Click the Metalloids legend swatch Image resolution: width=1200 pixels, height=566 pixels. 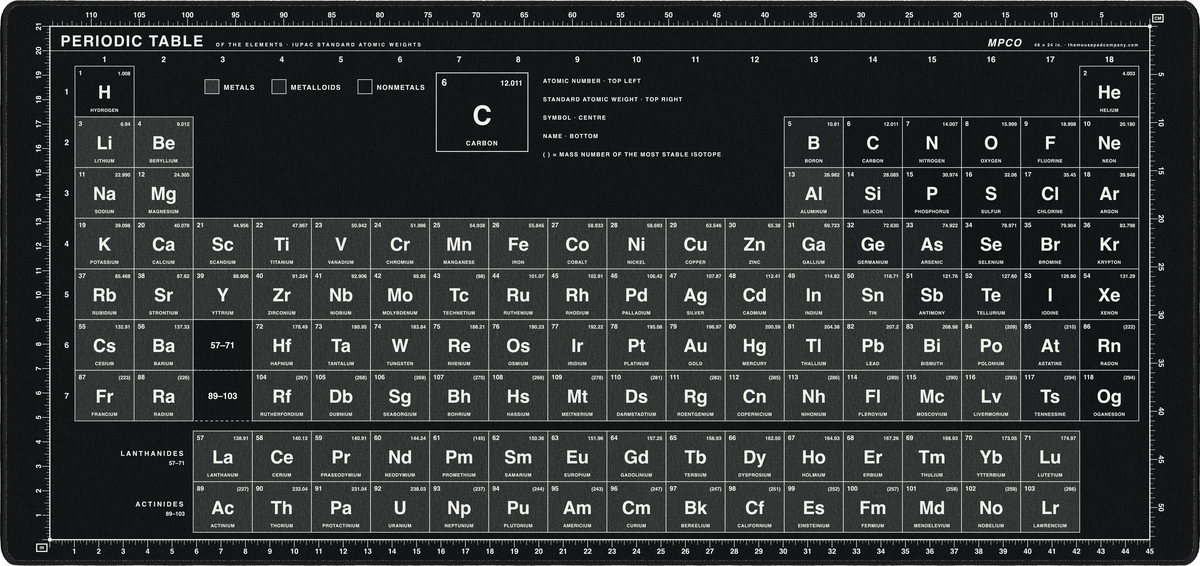[278, 87]
